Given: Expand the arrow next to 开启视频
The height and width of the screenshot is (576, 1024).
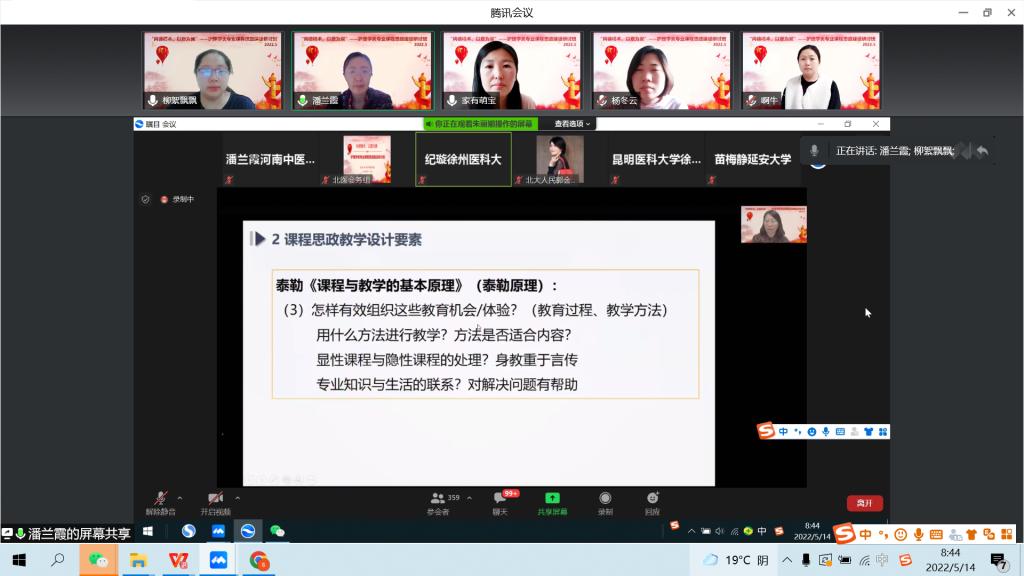Looking at the screenshot, I should click(x=237, y=497).
